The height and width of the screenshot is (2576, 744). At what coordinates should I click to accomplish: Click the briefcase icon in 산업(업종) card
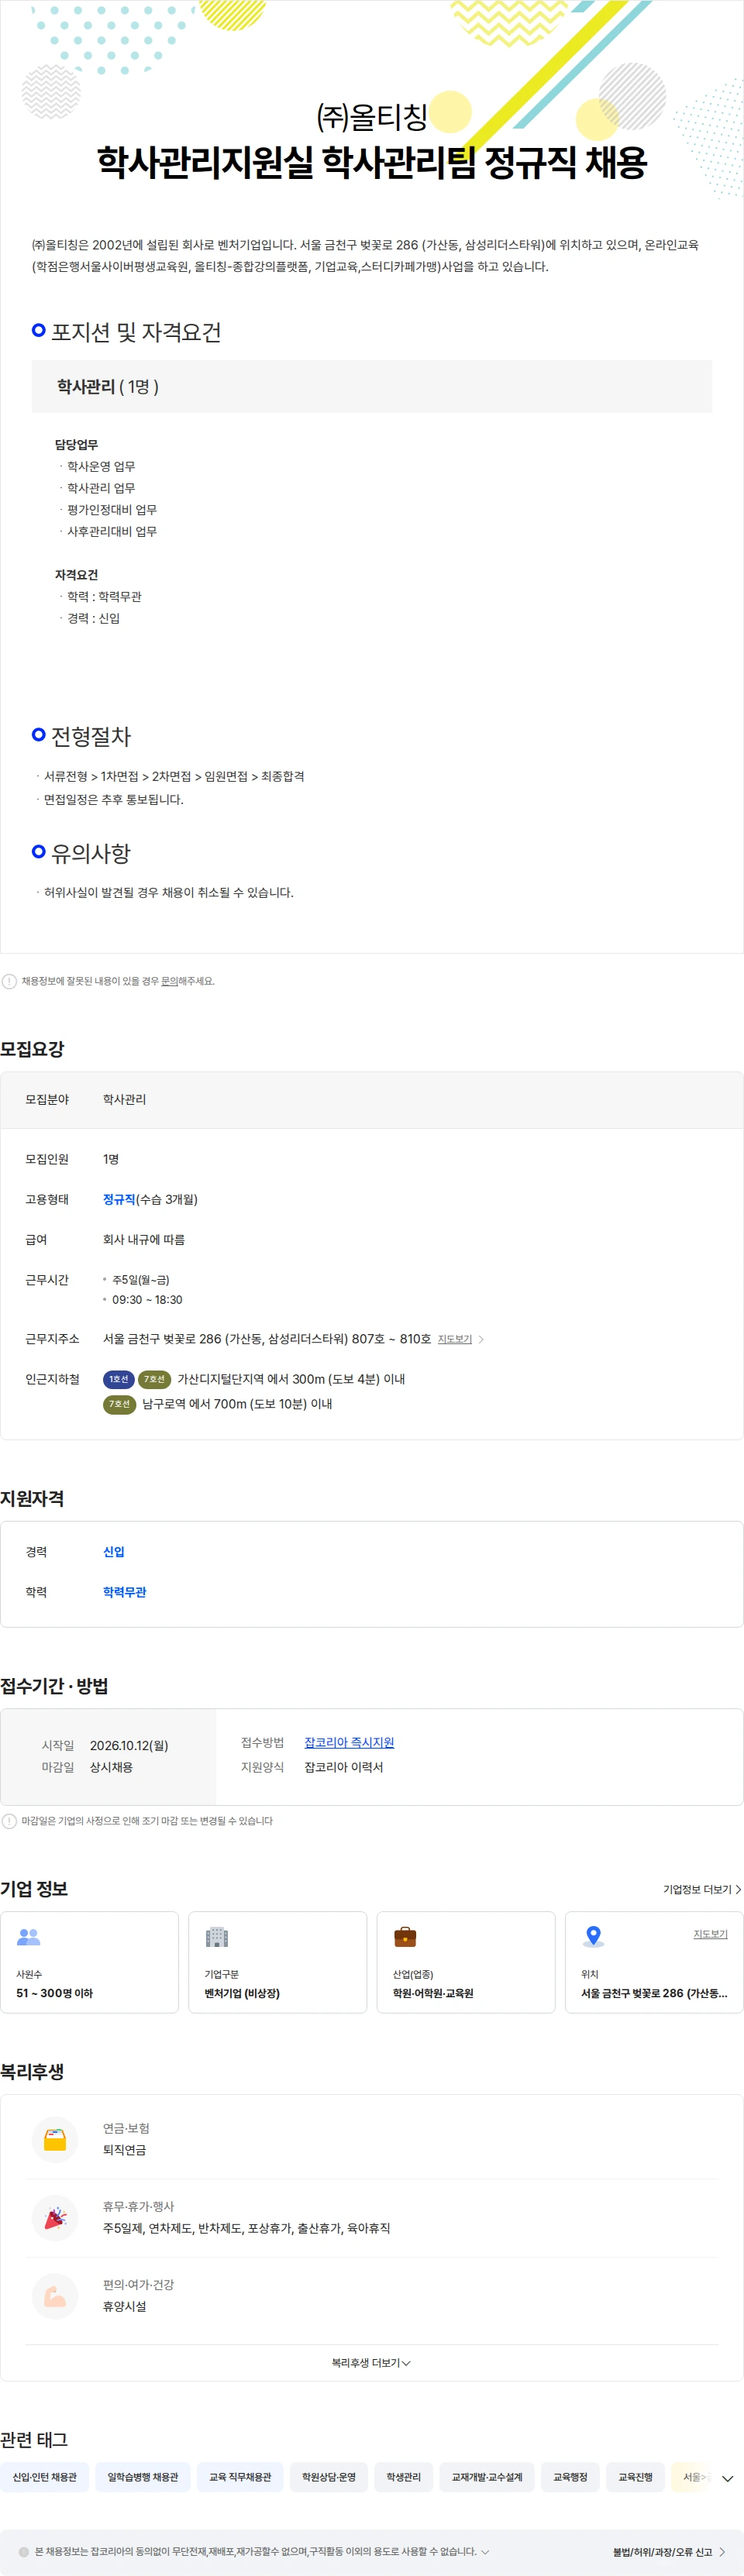(x=405, y=1937)
